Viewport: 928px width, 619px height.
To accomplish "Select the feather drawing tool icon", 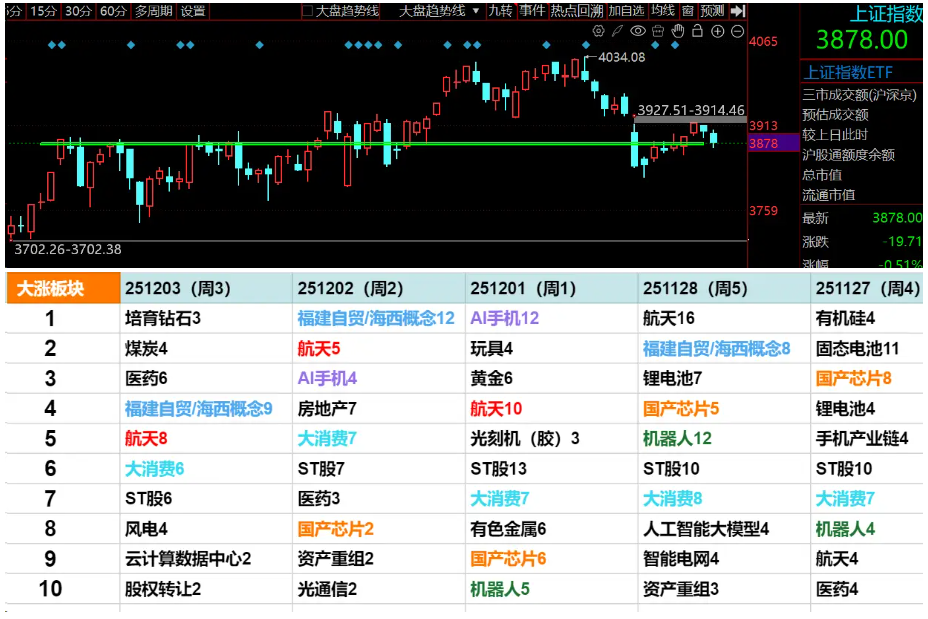I will (619, 31).
